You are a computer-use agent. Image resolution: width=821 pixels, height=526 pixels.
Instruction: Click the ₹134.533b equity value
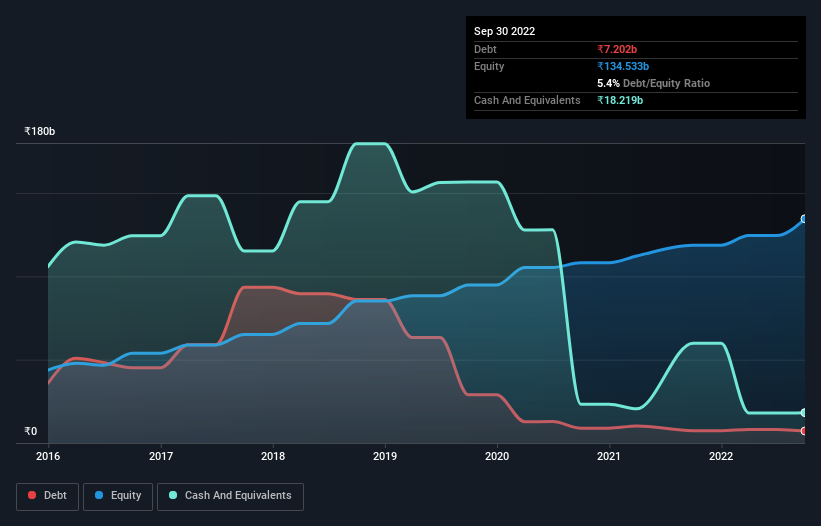[623, 66]
